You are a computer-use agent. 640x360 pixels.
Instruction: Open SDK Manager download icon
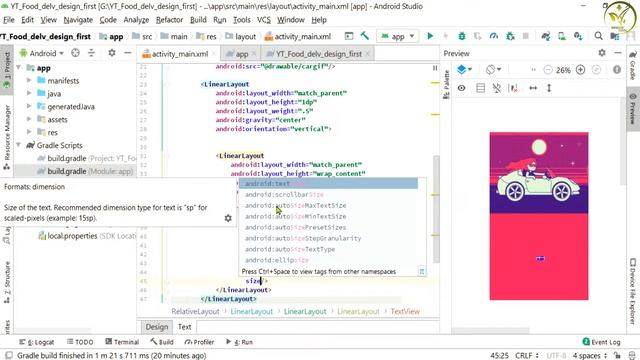(578, 36)
